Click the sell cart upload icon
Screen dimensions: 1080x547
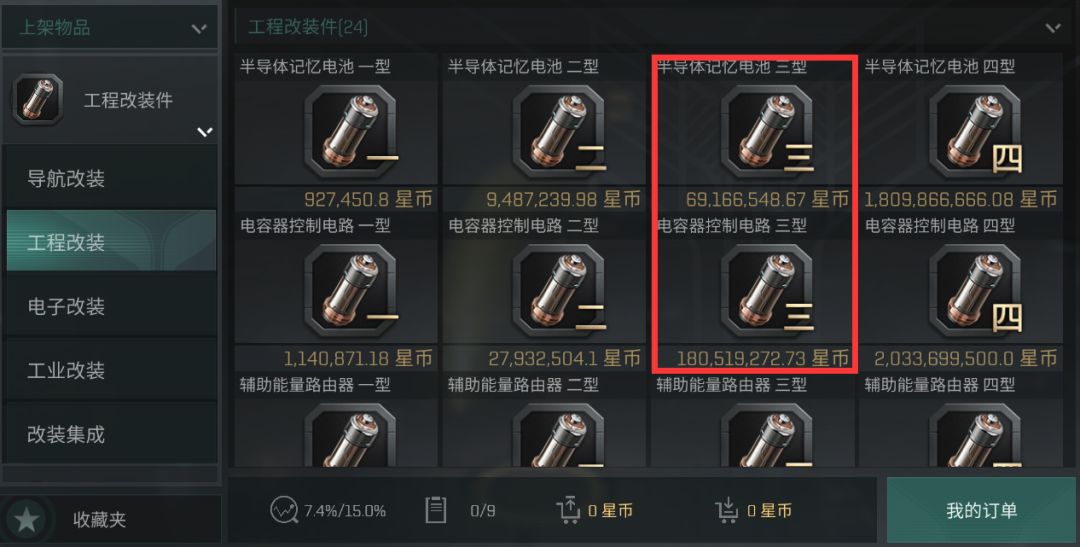pos(568,510)
